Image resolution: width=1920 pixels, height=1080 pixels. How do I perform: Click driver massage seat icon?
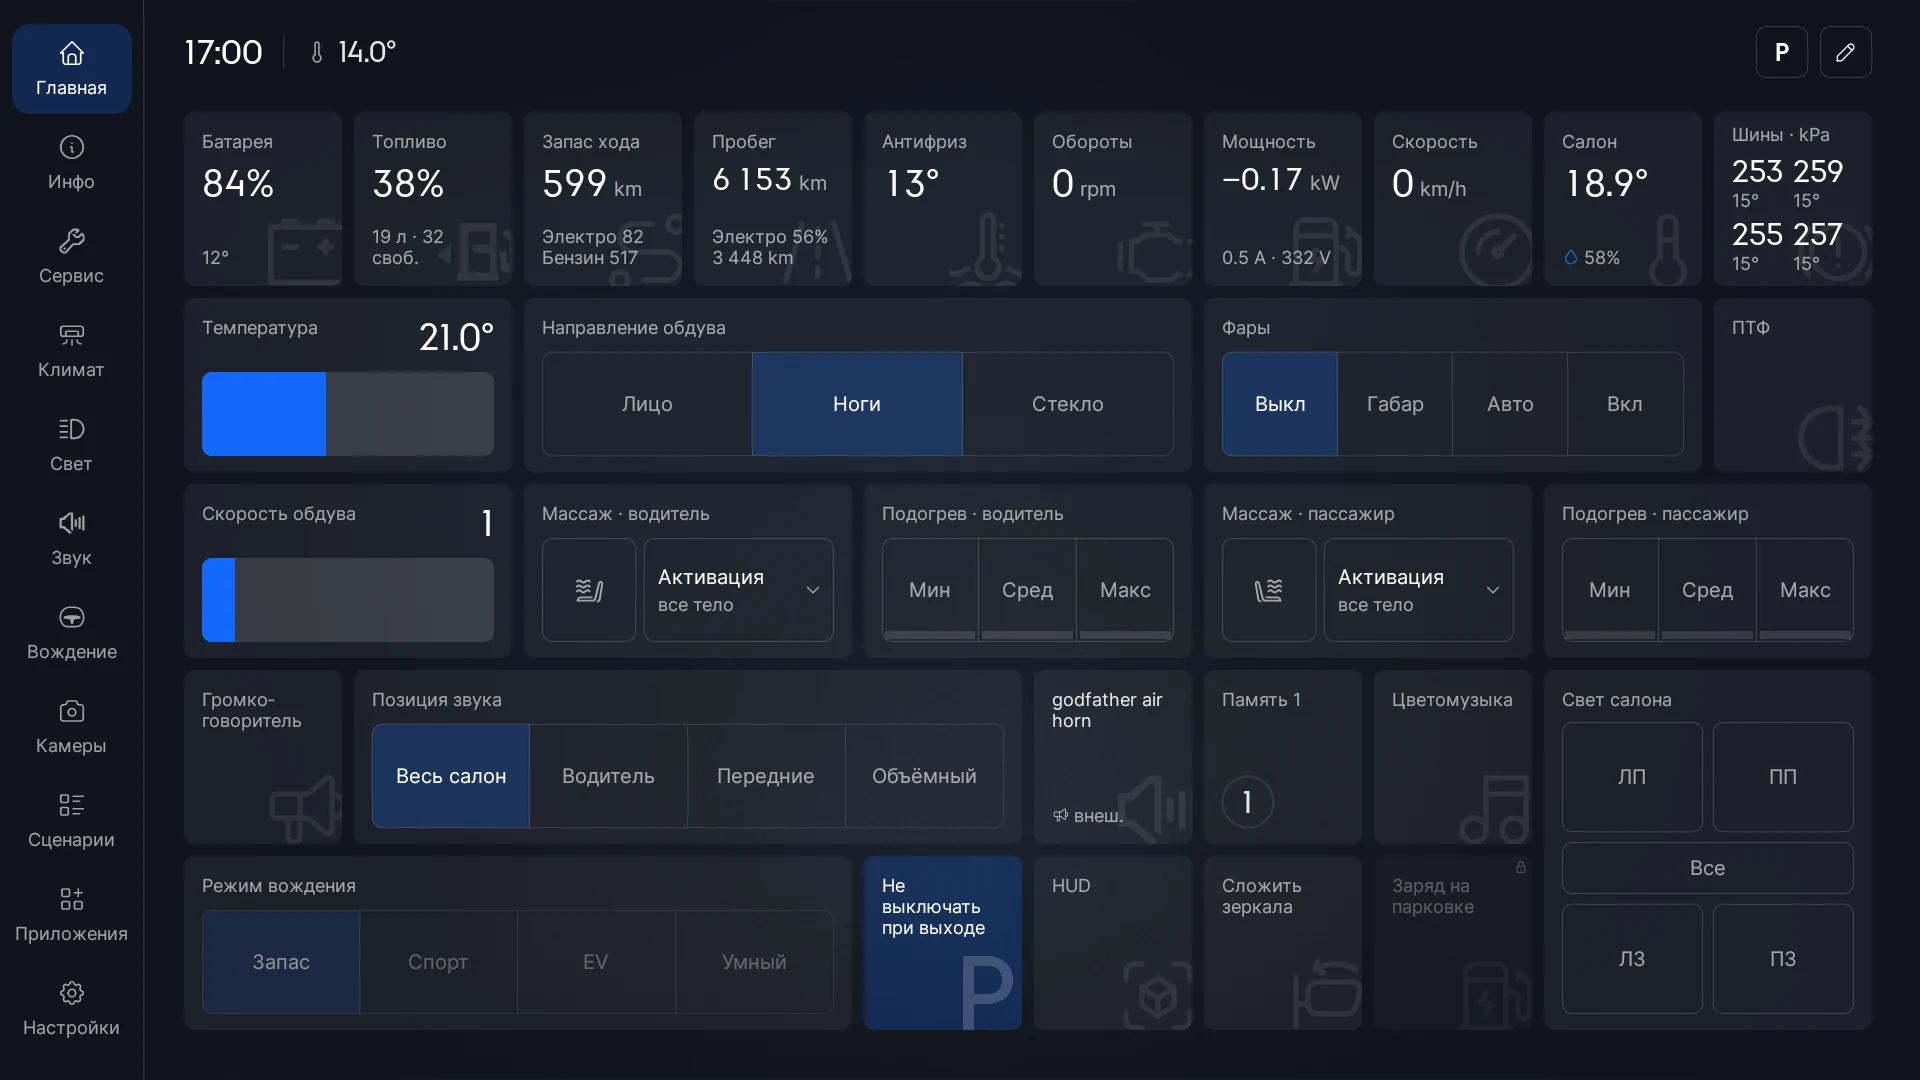[589, 590]
